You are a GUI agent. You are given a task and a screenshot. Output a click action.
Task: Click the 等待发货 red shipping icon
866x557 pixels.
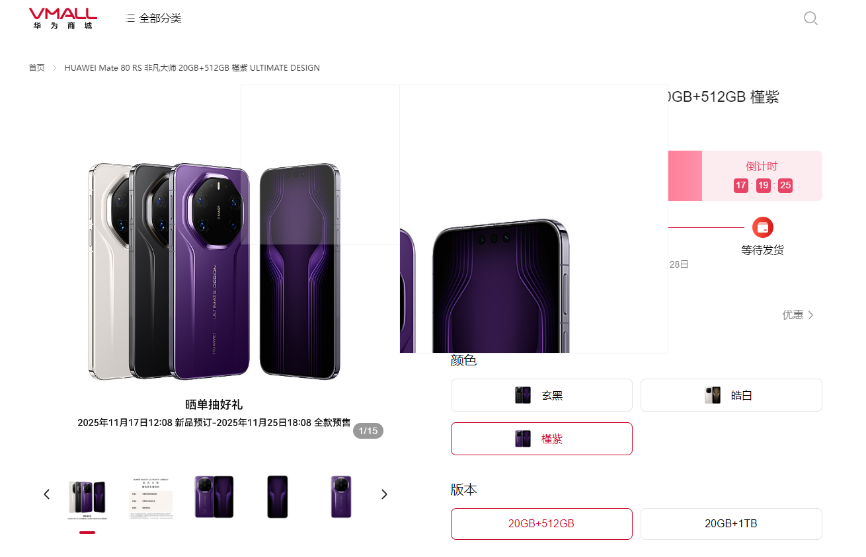(x=763, y=227)
